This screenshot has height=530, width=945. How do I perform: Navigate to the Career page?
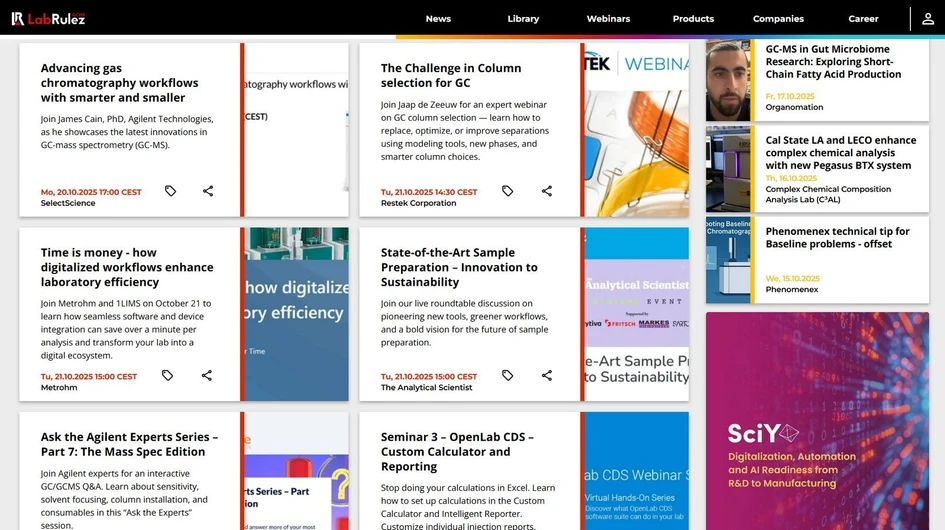coord(863,19)
